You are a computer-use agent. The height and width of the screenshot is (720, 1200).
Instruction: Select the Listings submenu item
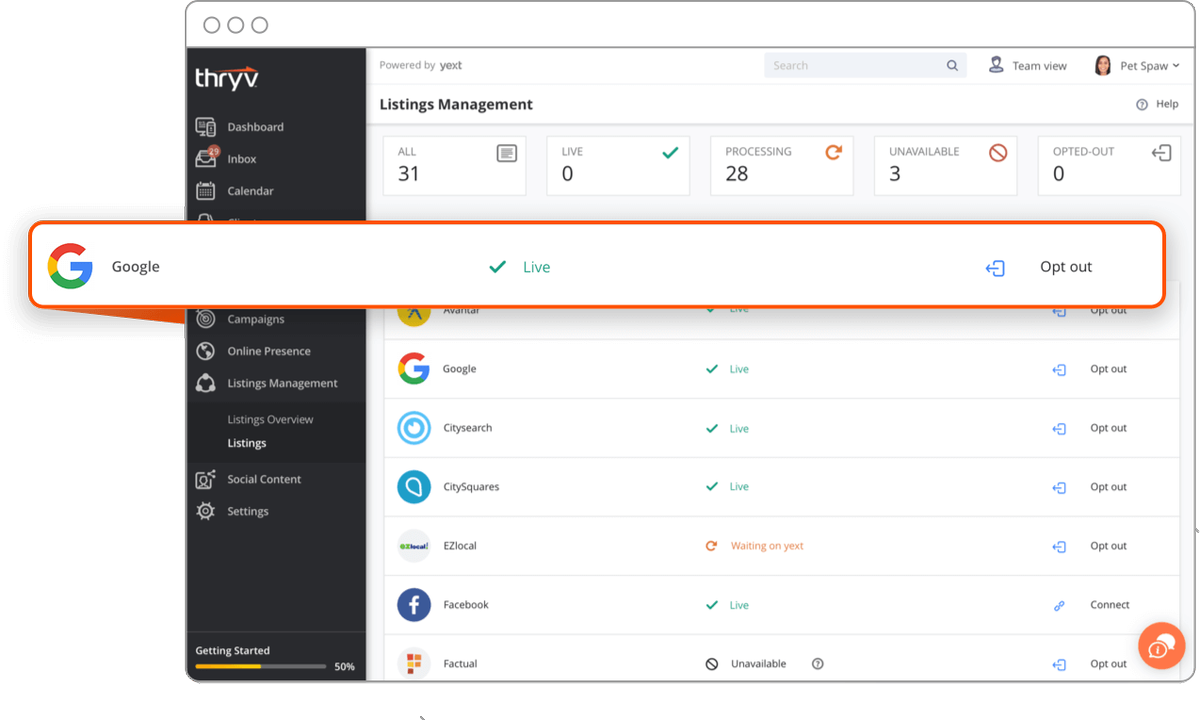click(246, 443)
